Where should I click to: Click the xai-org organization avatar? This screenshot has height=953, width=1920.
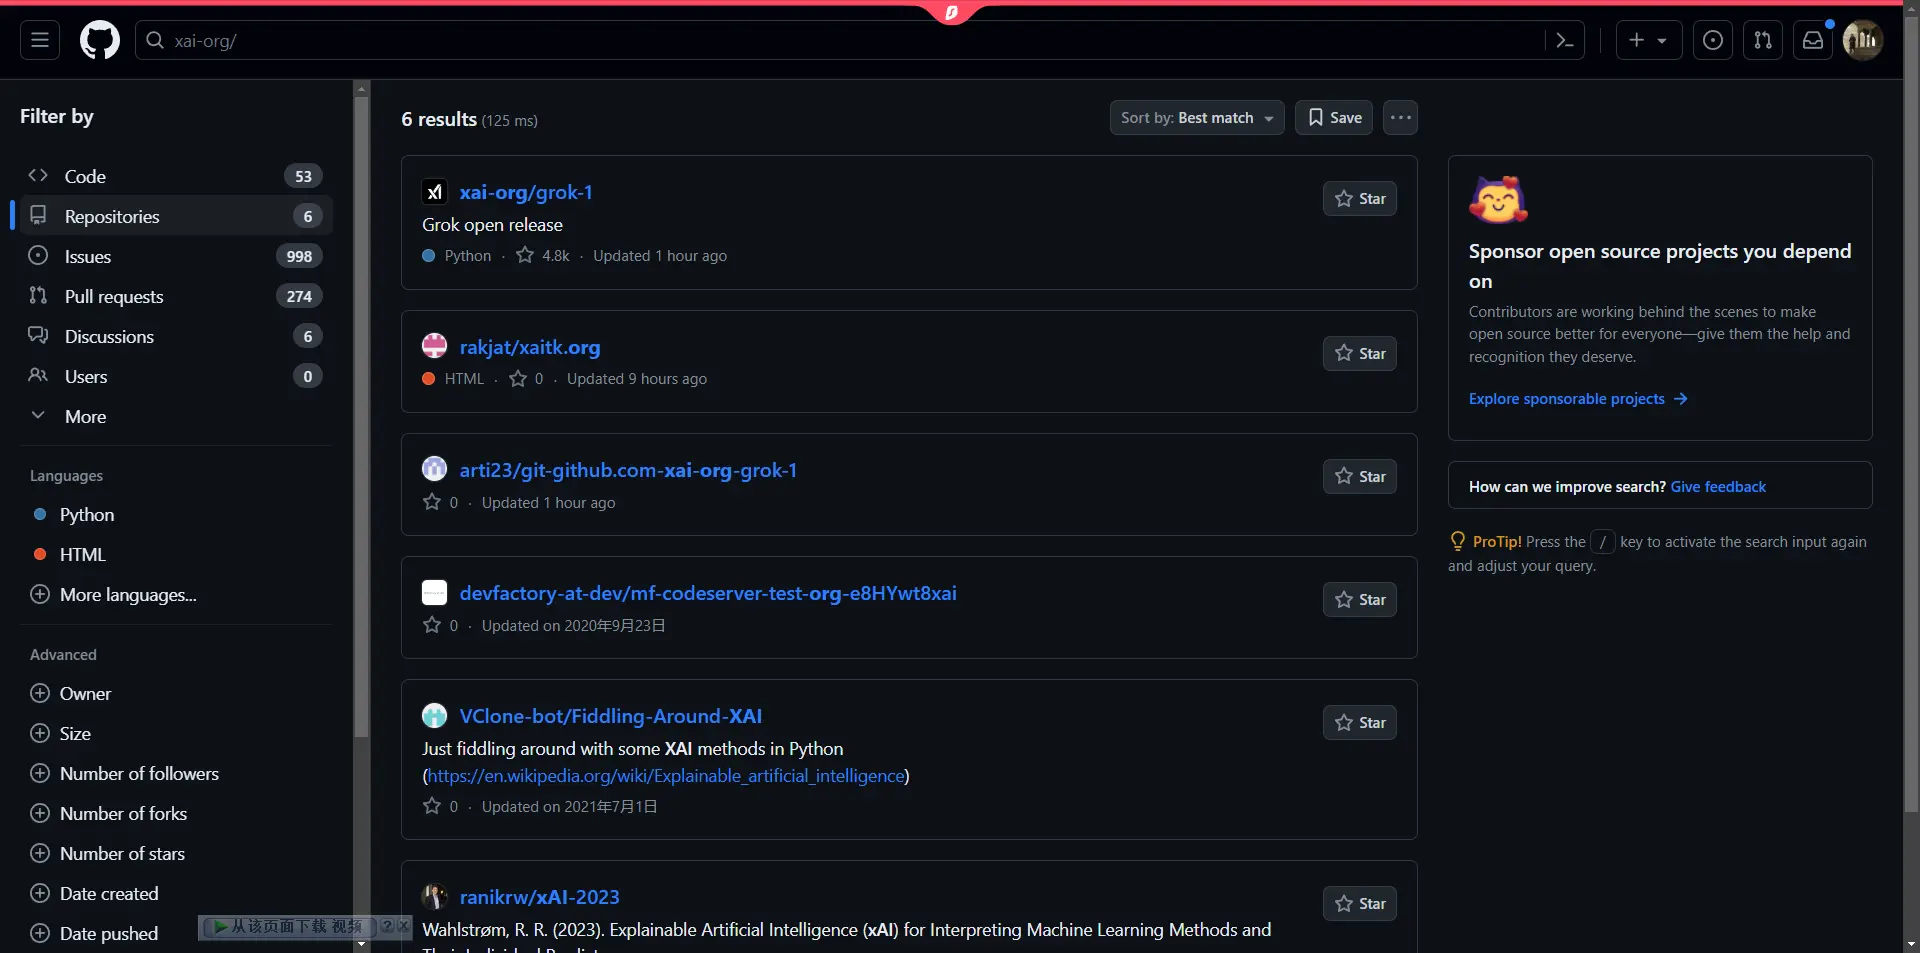434,192
